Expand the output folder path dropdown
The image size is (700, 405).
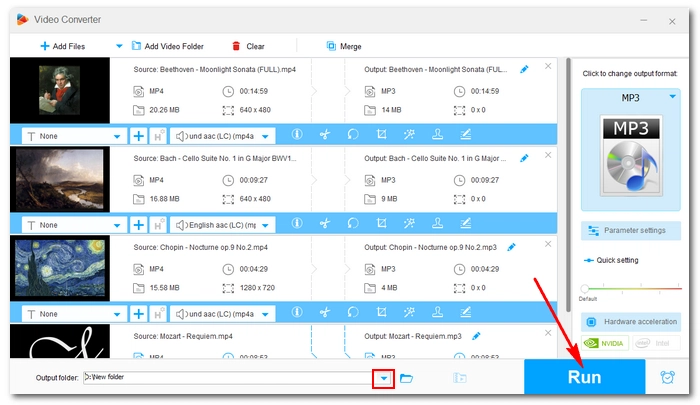pyautogui.click(x=383, y=379)
